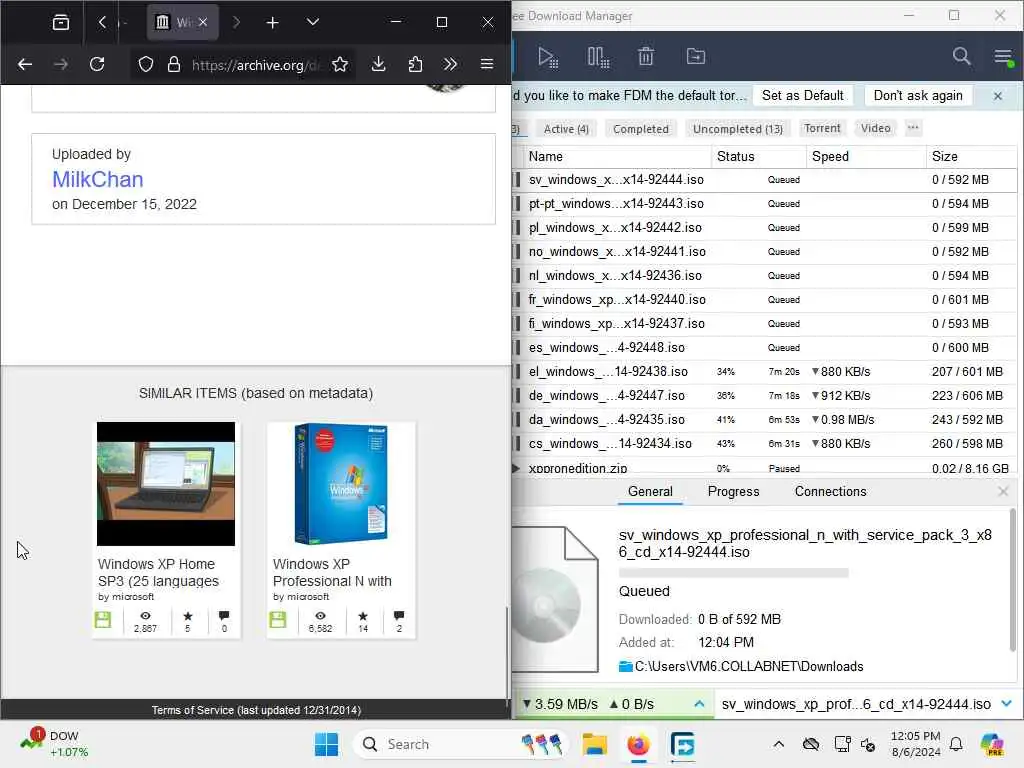Screen dimensions: 1024x768
Task: Open the Windows XP Professional N thumbnail
Action: [340, 484]
